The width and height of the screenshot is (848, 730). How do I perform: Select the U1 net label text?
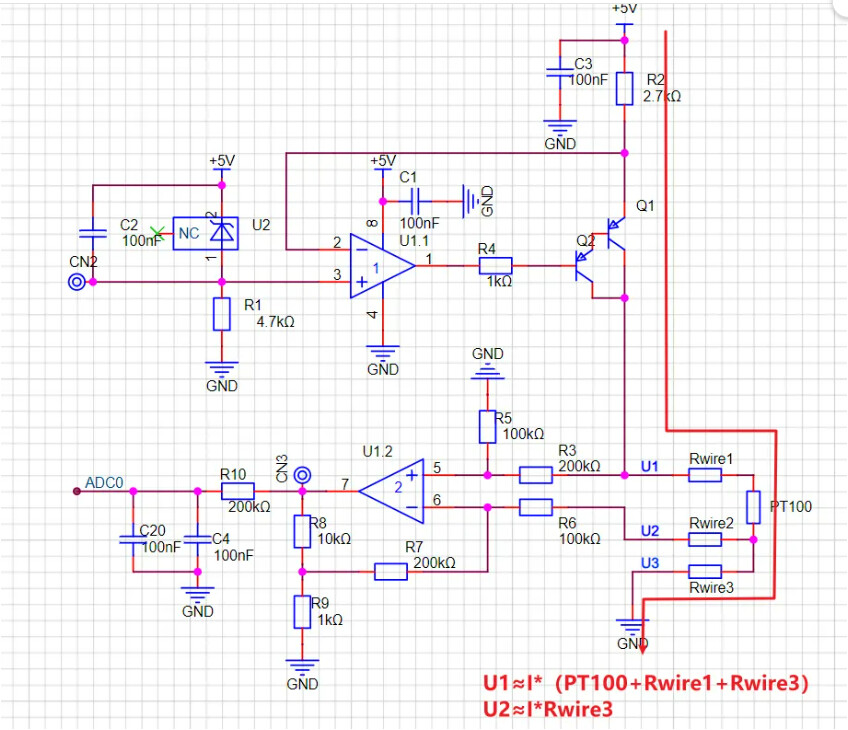pyautogui.click(x=650, y=465)
